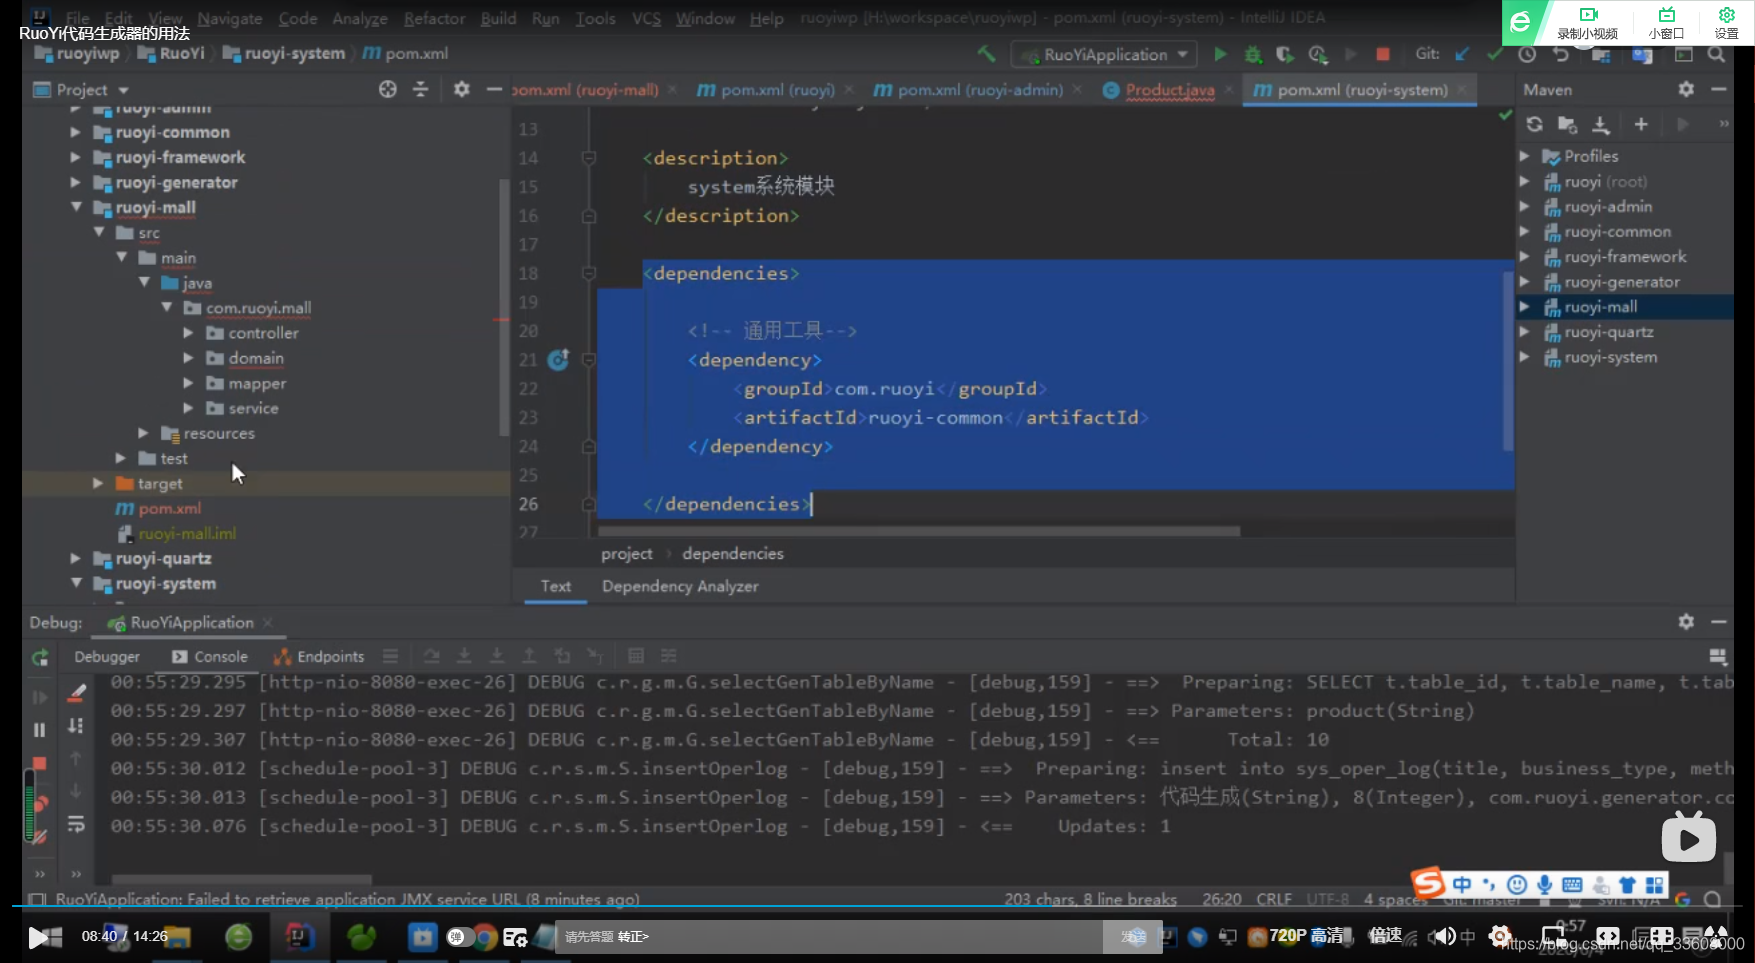Open Maven panel settings gear
1755x963 pixels.
tap(1686, 89)
